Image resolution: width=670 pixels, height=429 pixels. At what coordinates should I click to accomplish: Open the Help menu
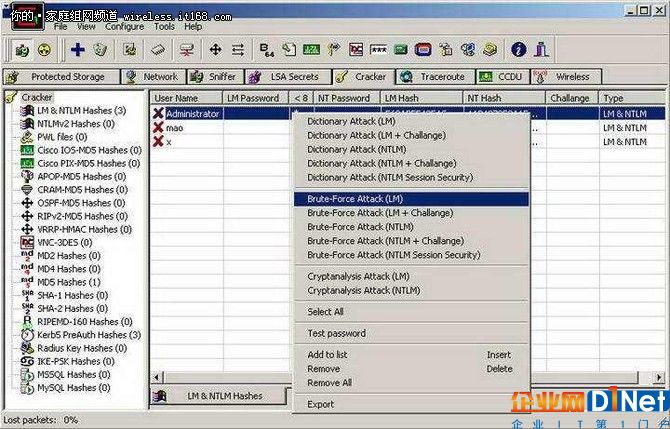click(193, 26)
